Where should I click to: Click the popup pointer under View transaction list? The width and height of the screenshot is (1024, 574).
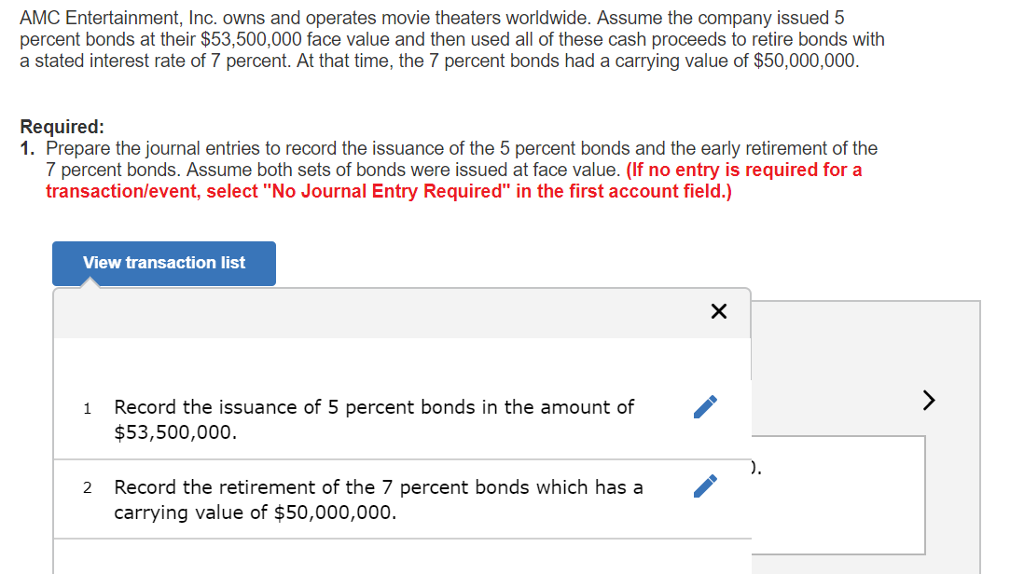click(89, 282)
